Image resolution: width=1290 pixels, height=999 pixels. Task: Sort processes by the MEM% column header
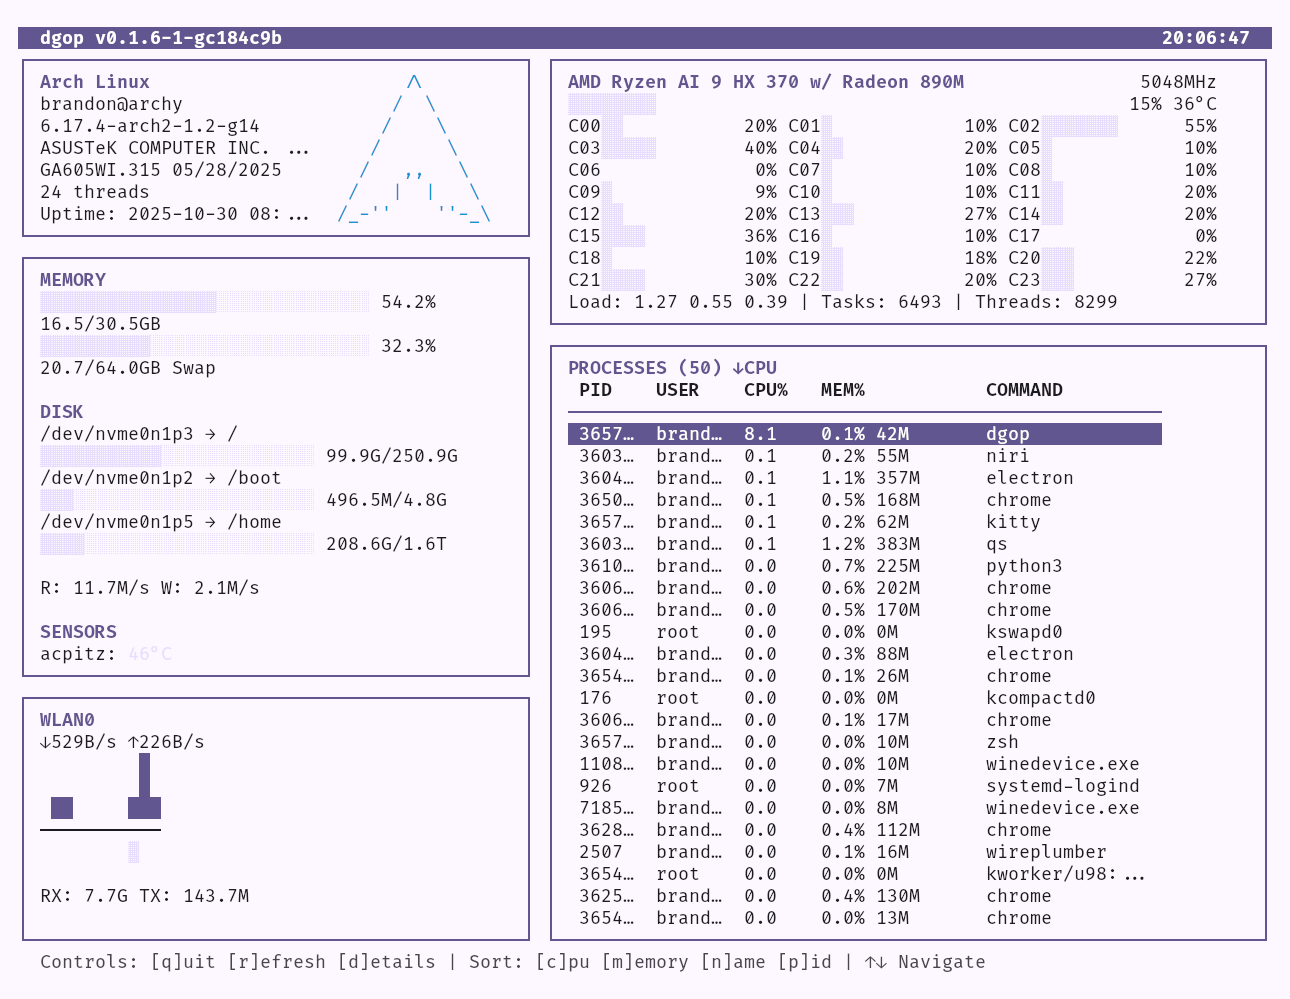[x=842, y=390]
